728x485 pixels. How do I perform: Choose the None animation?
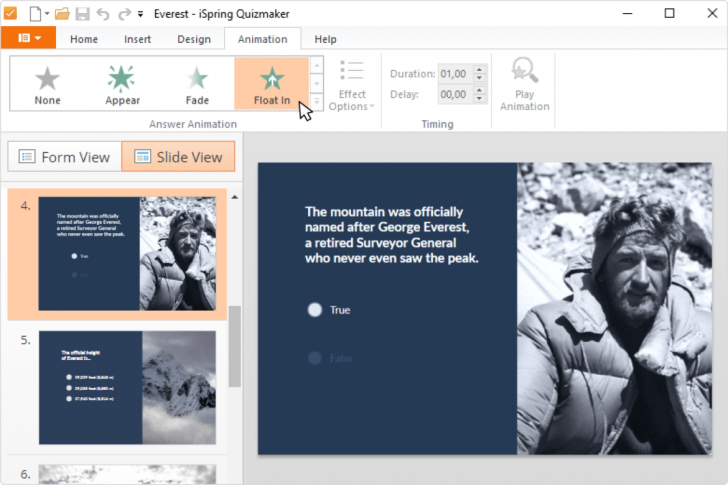coord(47,84)
